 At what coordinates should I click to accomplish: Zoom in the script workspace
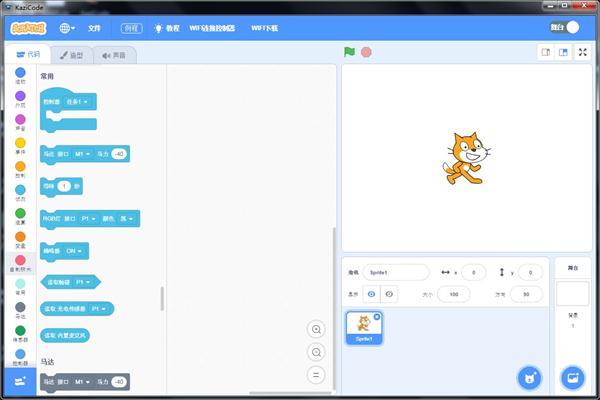[x=316, y=329]
